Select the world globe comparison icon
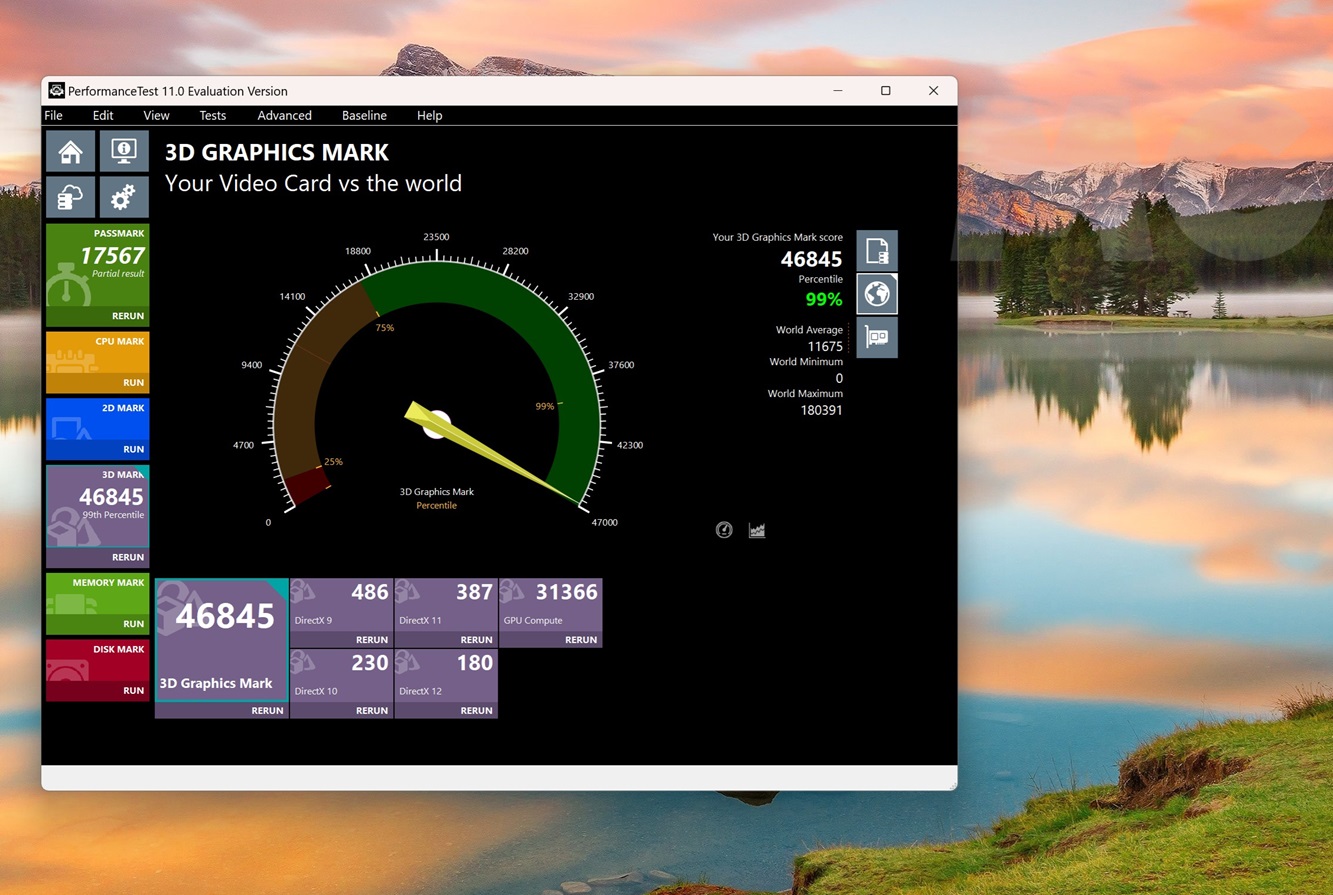Screen dimensions: 1333x895 pos(877,294)
